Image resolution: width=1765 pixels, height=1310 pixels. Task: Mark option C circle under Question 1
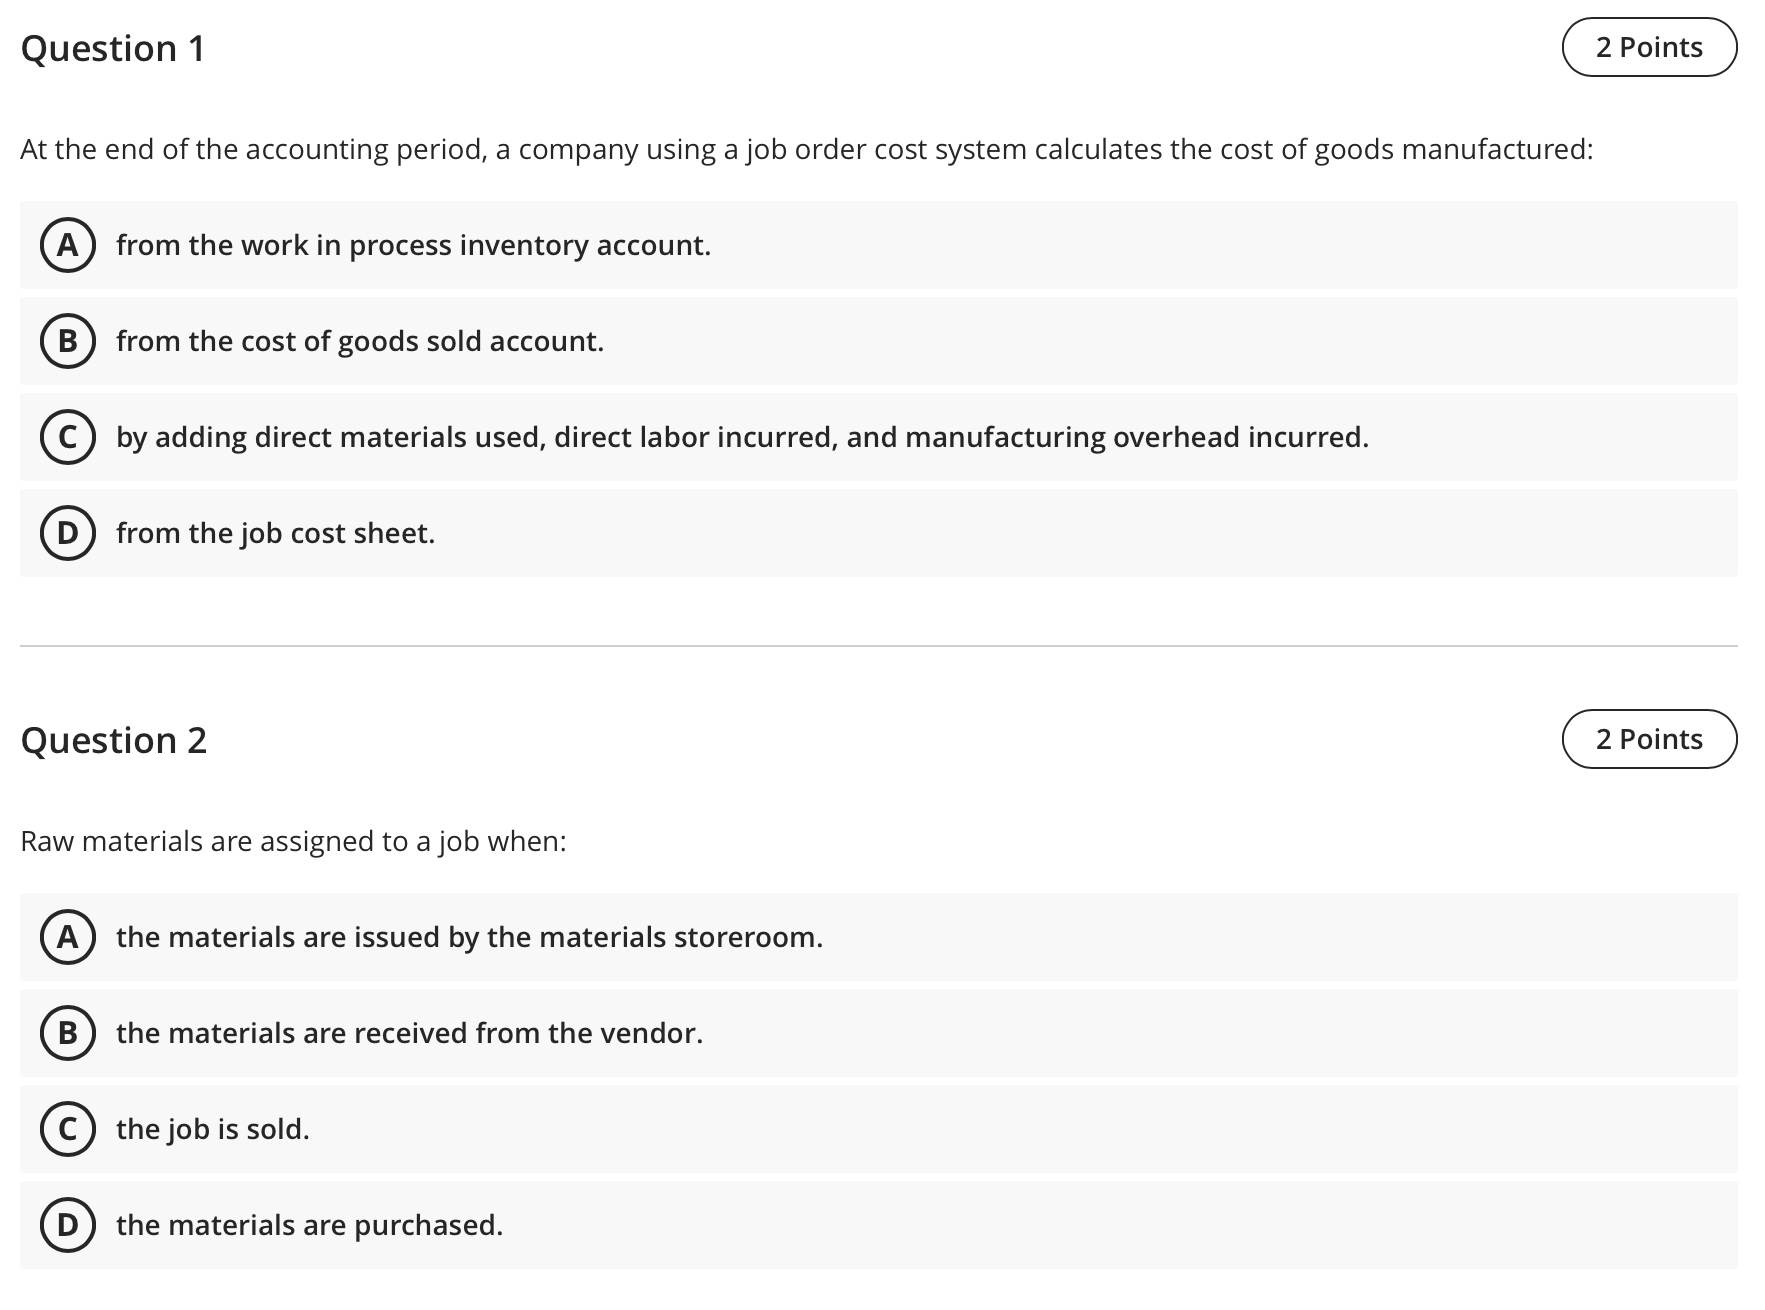coord(68,437)
